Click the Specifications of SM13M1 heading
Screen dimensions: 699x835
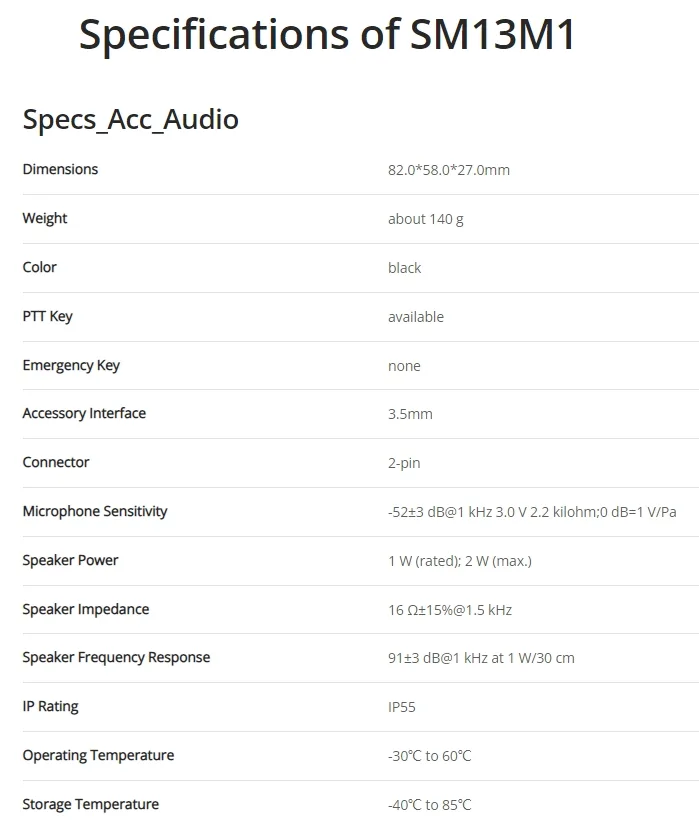[327, 35]
